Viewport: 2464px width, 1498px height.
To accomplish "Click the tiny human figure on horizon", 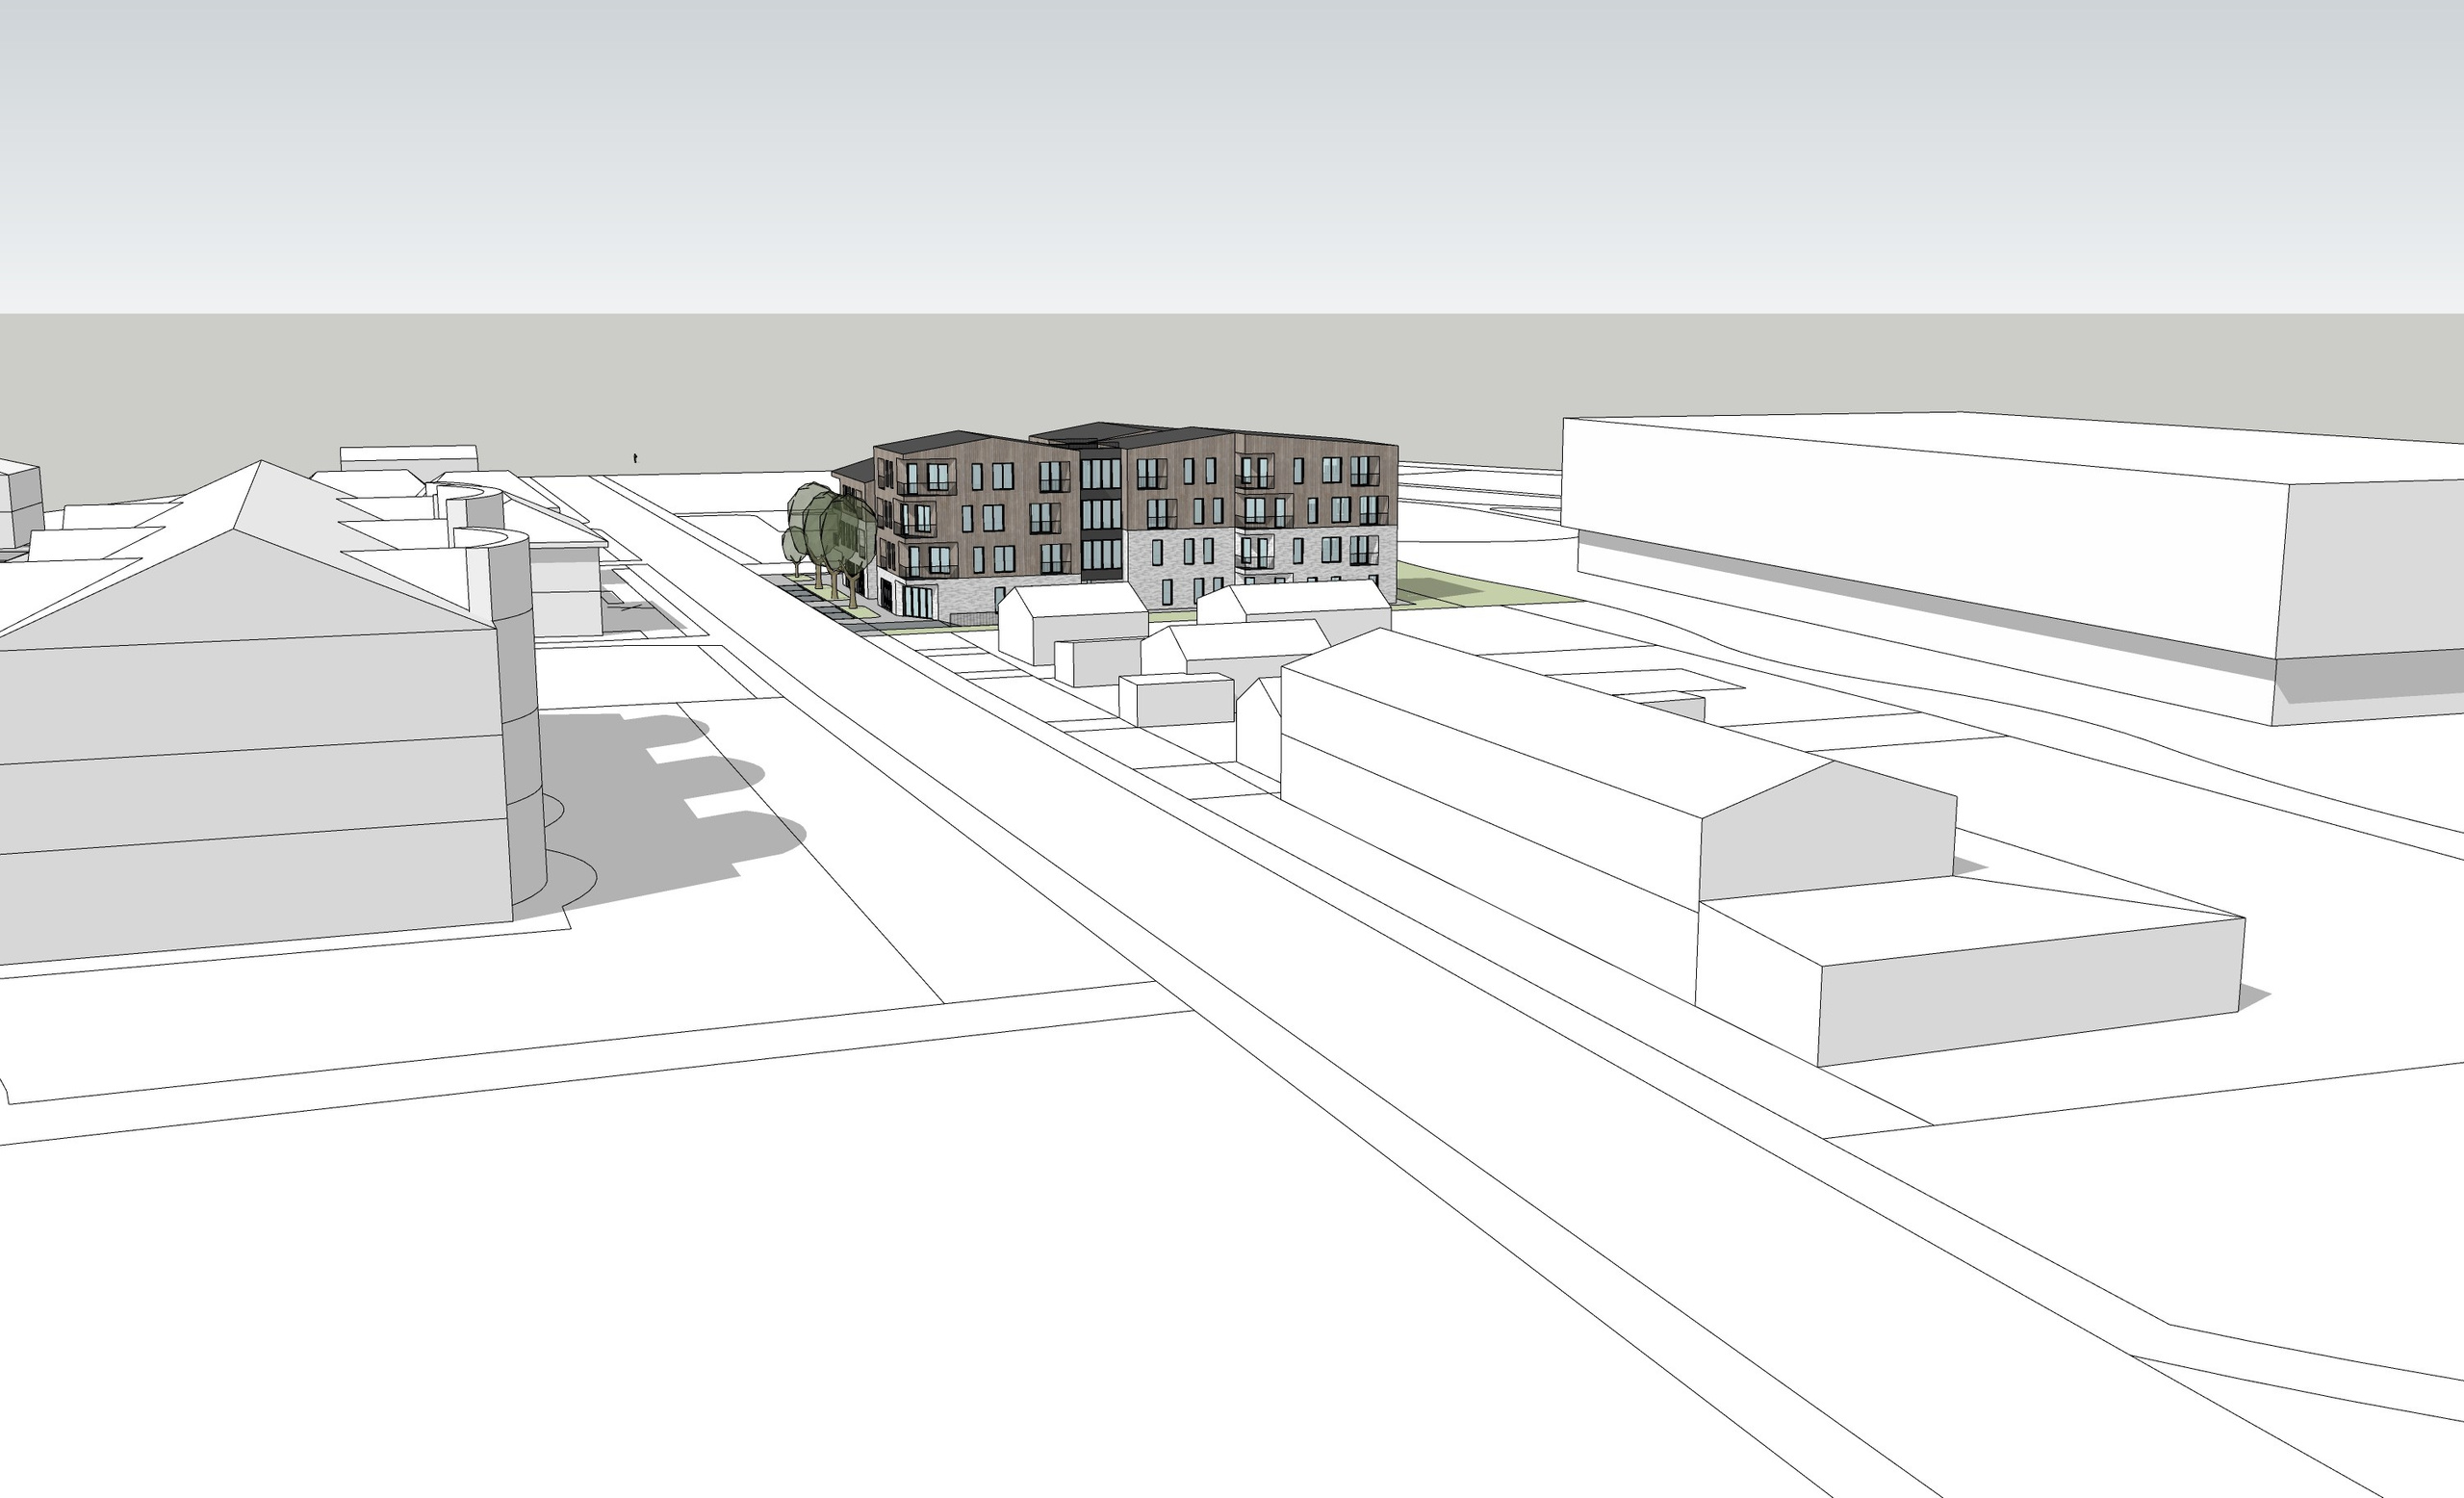I will (635, 458).
